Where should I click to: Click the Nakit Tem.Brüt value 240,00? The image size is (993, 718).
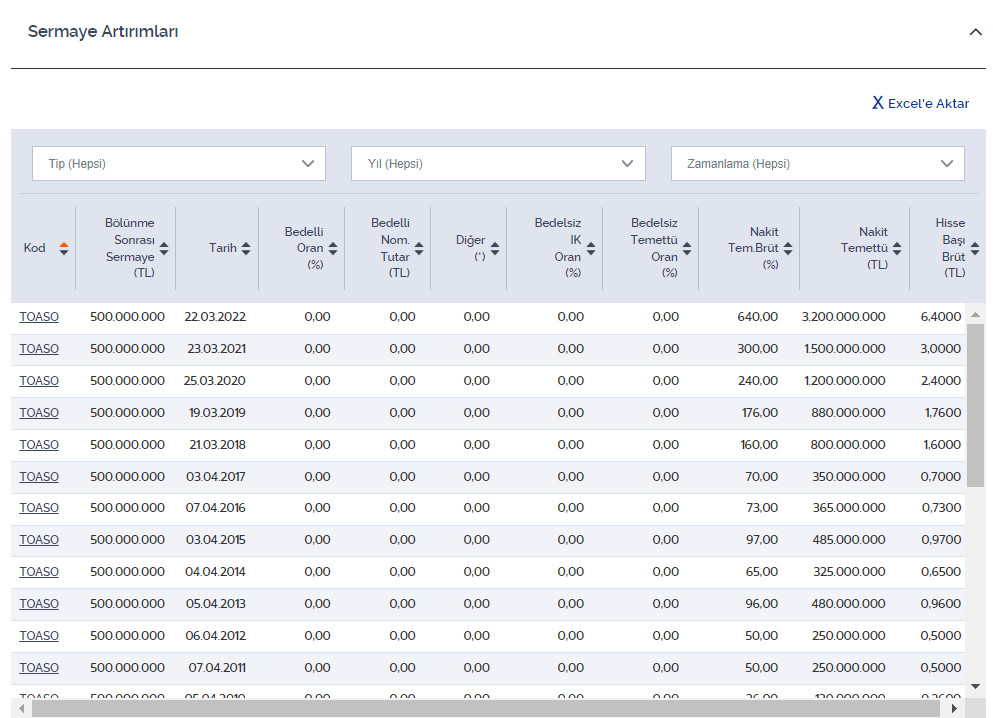click(757, 381)
